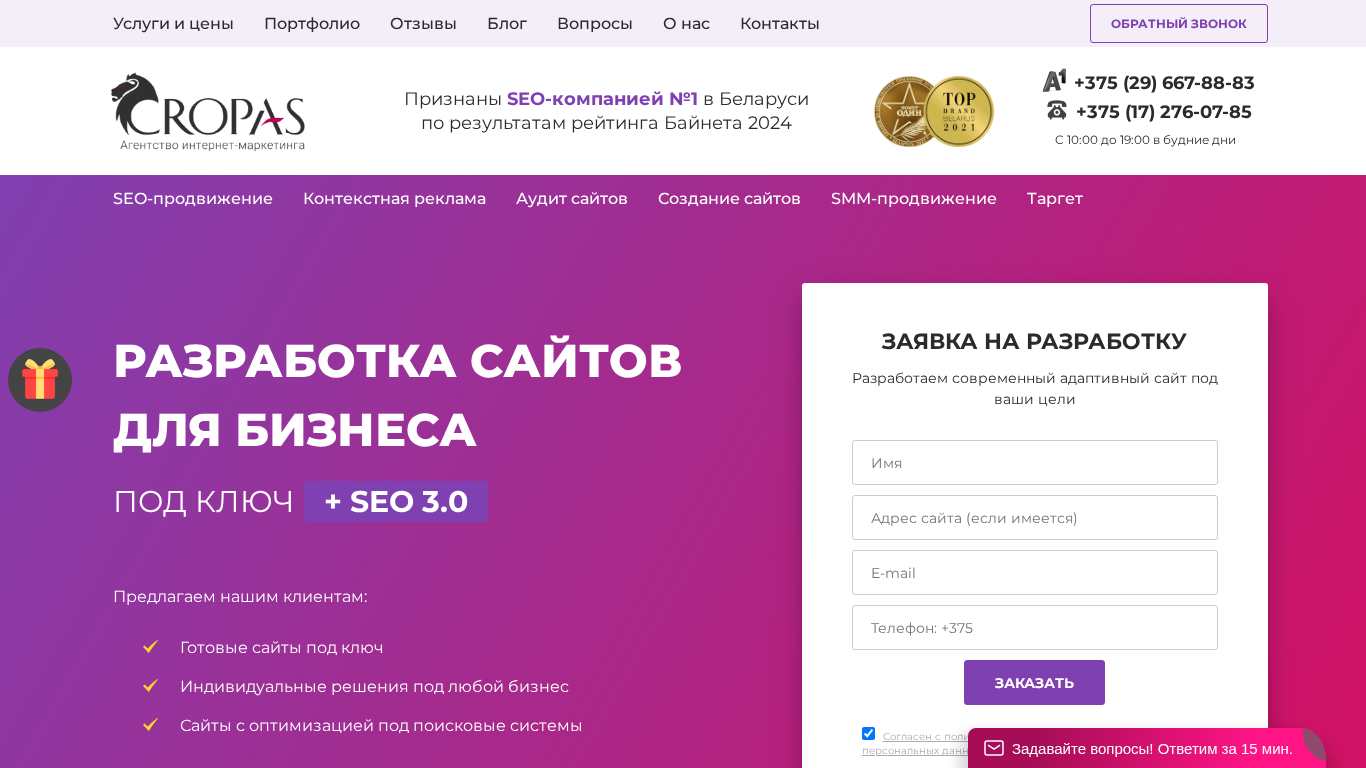This screenshot has height=768, width=1366.
Task: Select 'Создание сайтов' in the services bar
Action: (729, 199)
